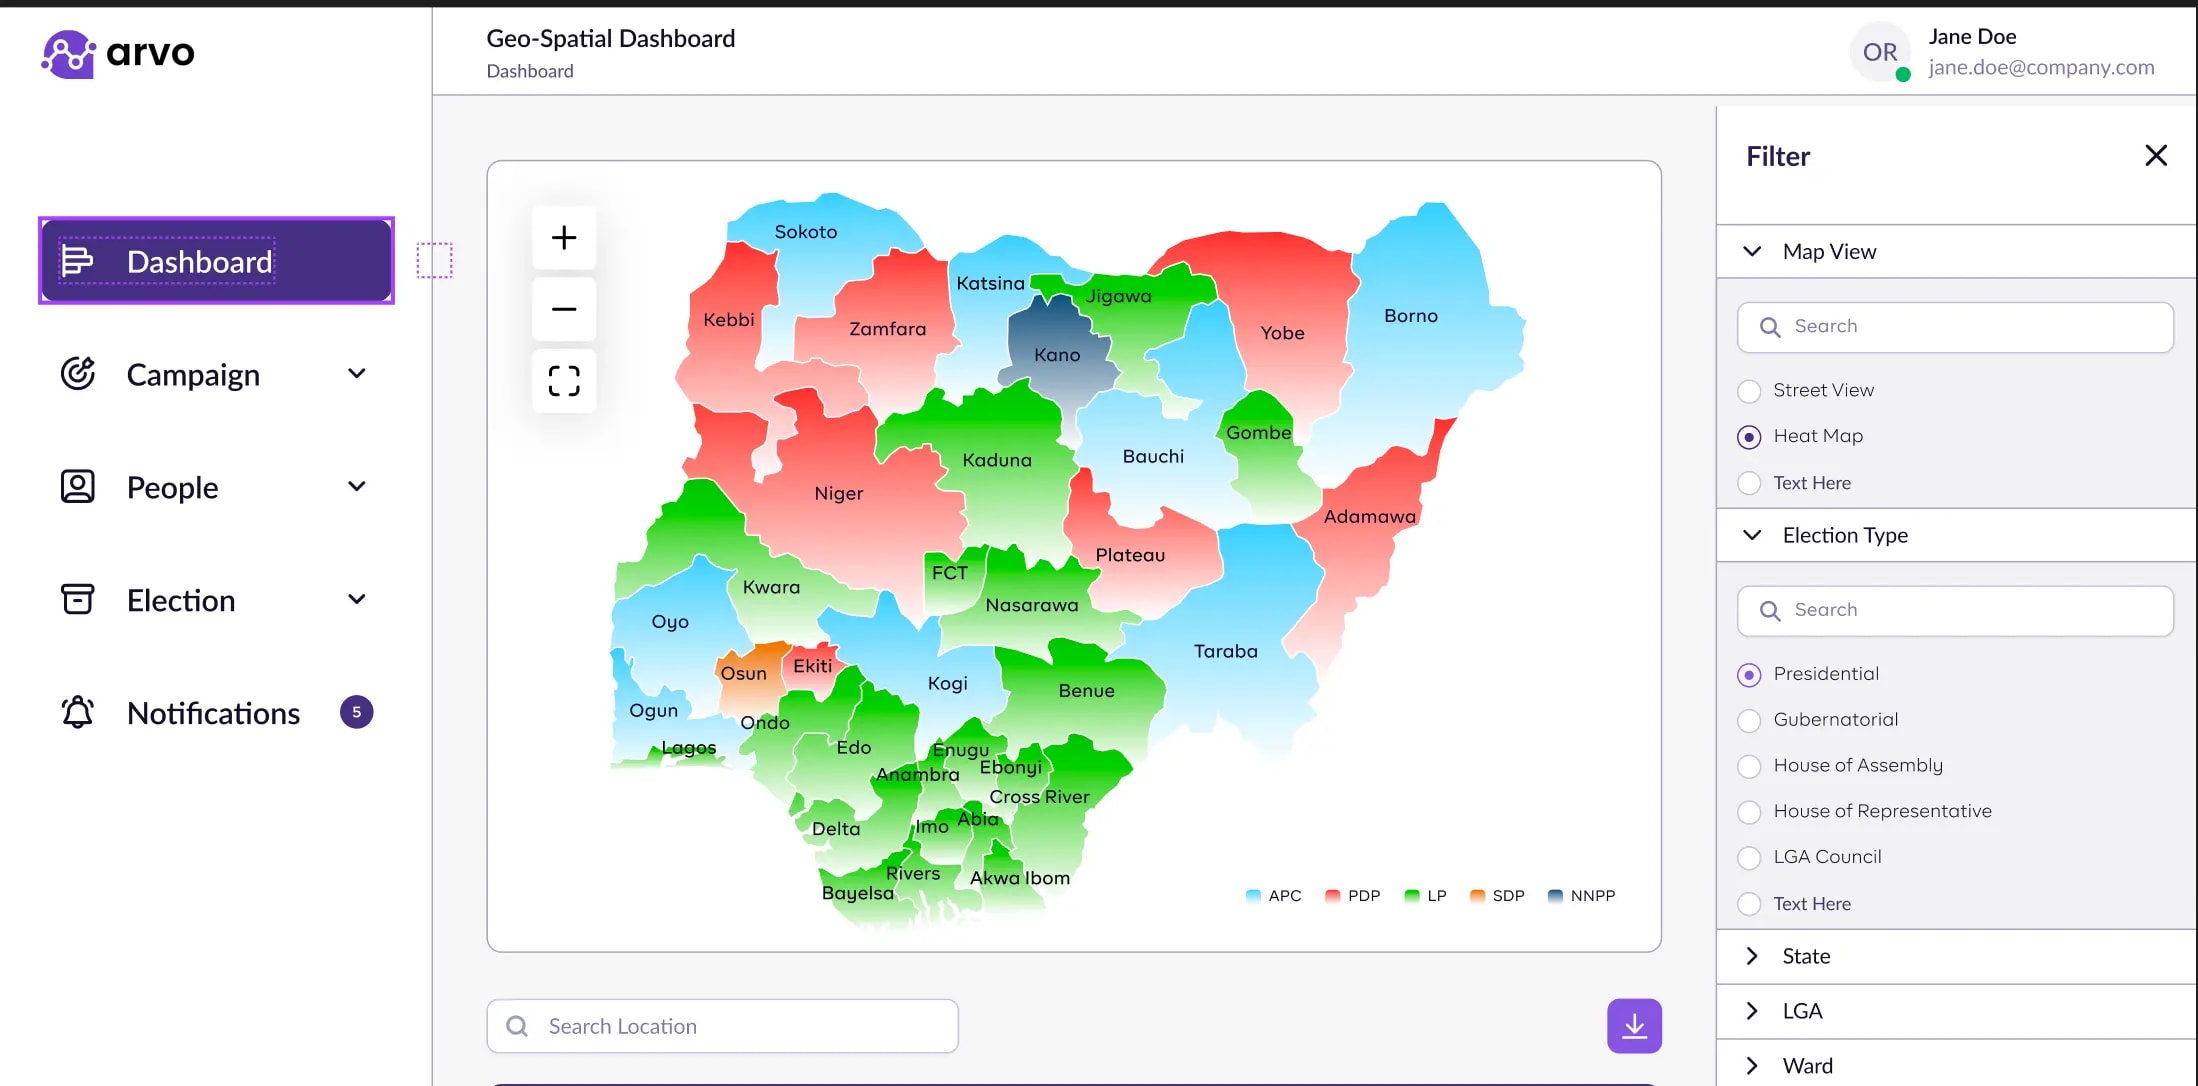
Task: Click the purple download button
Action: point(1634,1026)
